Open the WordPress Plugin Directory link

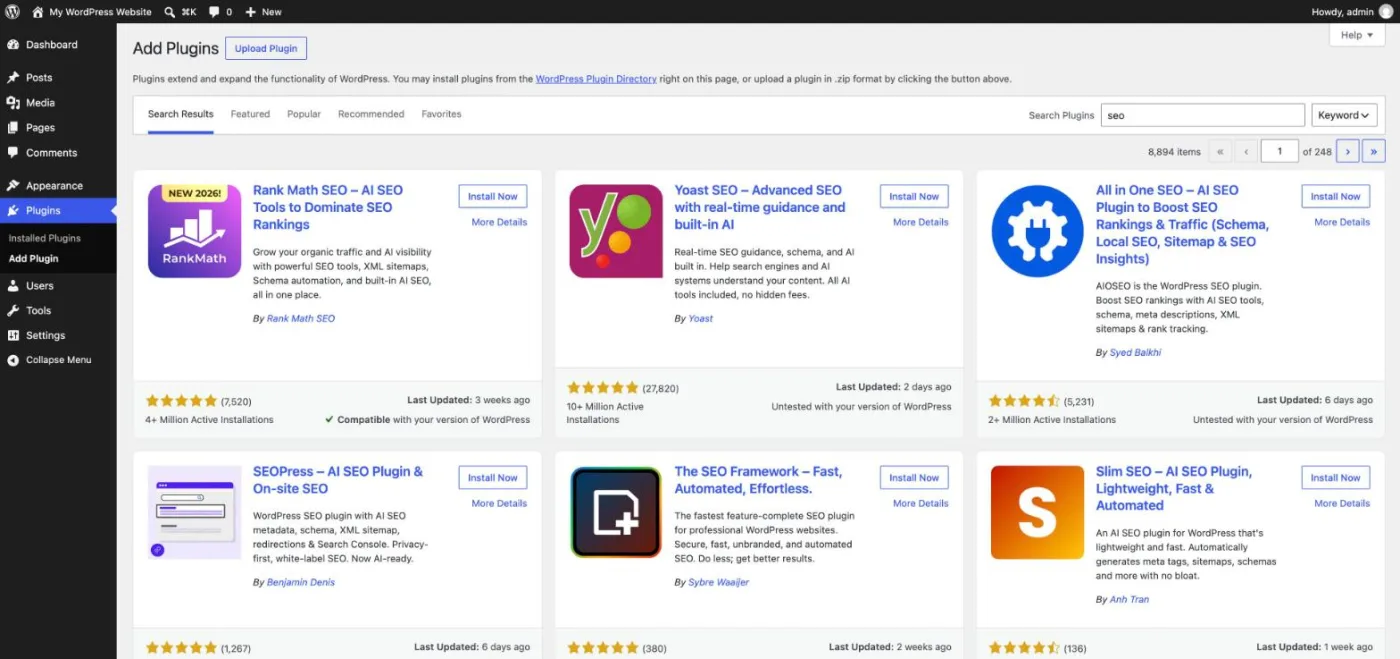point(596,79)
